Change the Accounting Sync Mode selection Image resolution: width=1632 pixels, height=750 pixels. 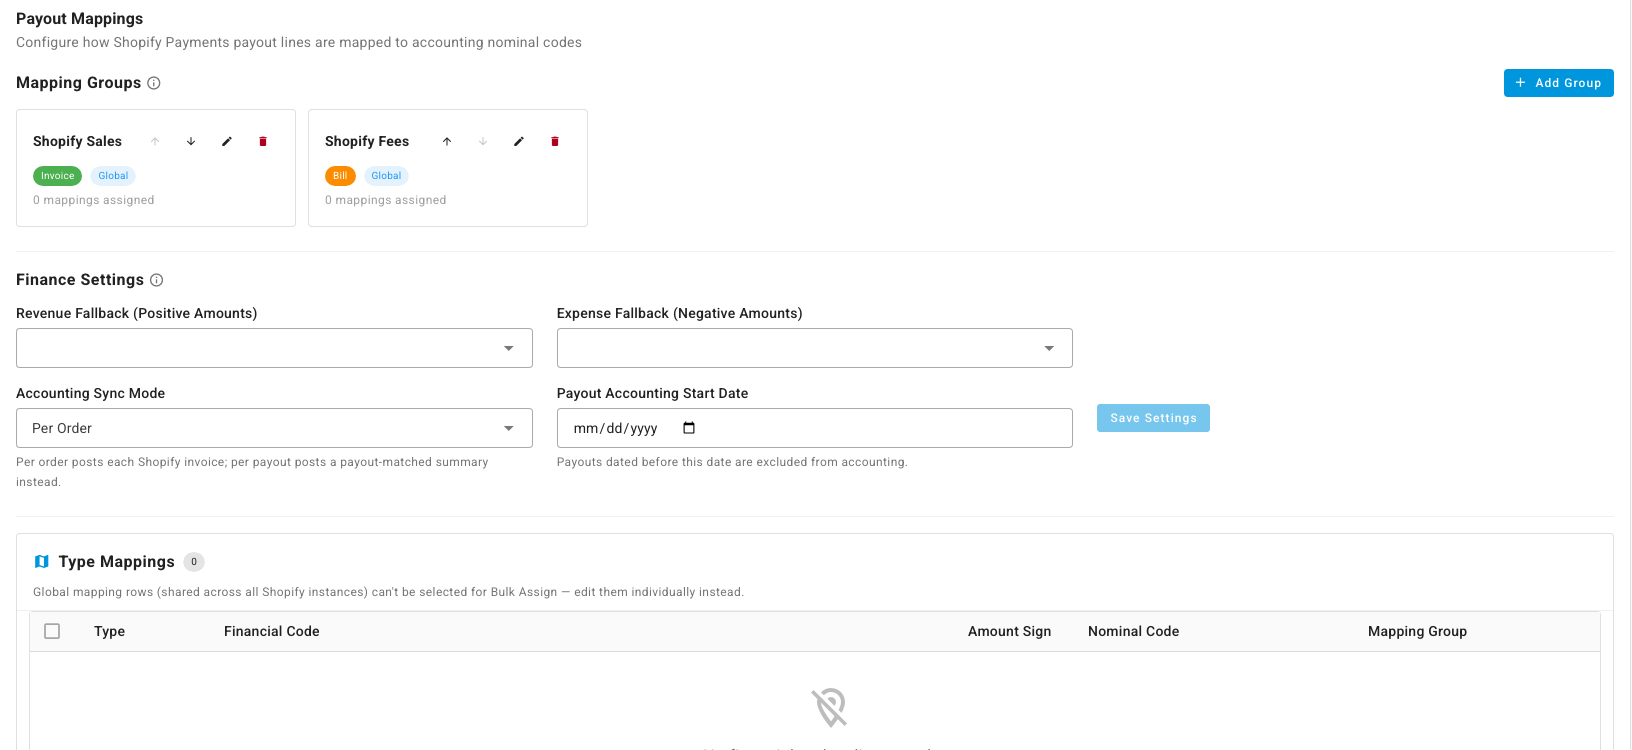[274, 428]
